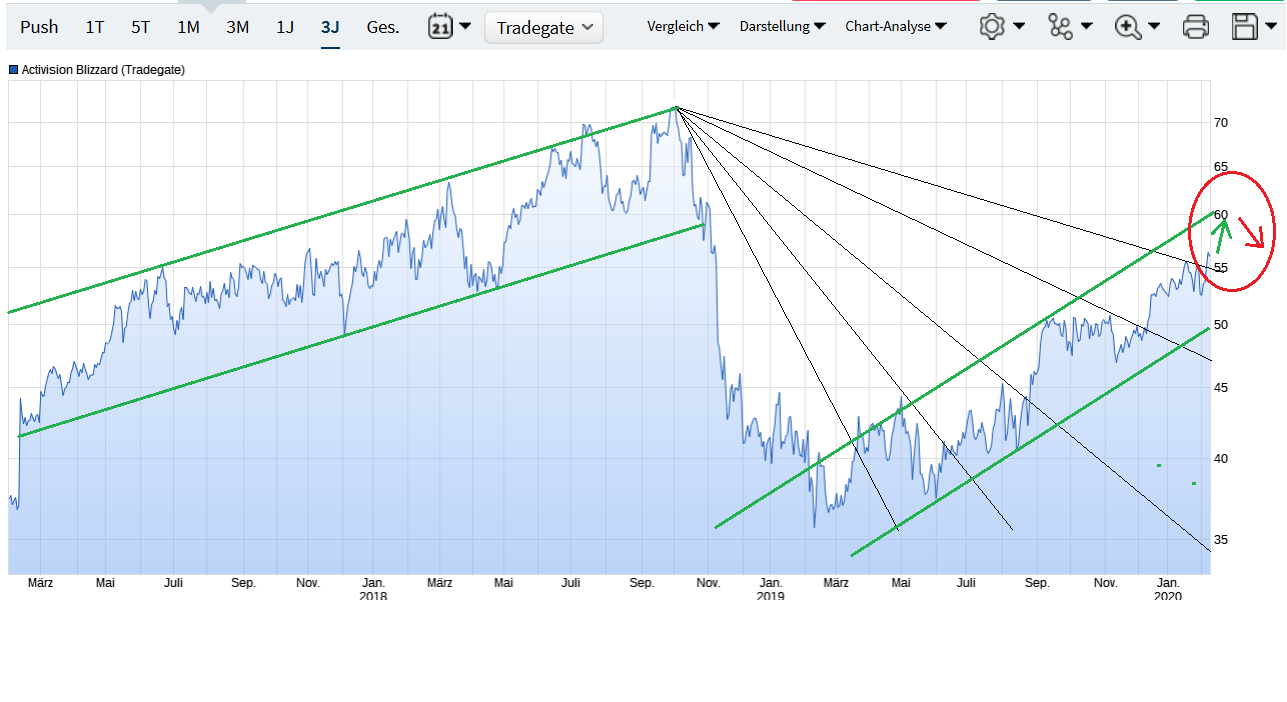The height and width of the screenshot is (702, 1287).
Task: Click the share chart icon
Action: click(x=1060, y=27)
